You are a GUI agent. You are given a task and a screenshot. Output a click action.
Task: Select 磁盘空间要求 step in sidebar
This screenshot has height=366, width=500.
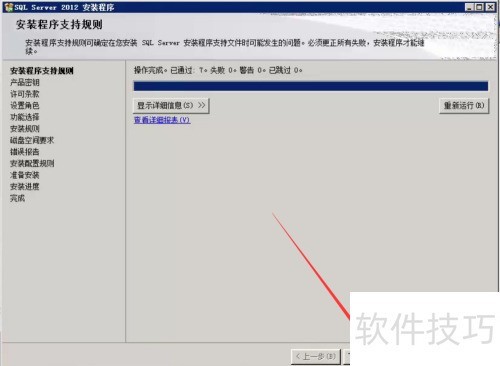coord(32,140)
